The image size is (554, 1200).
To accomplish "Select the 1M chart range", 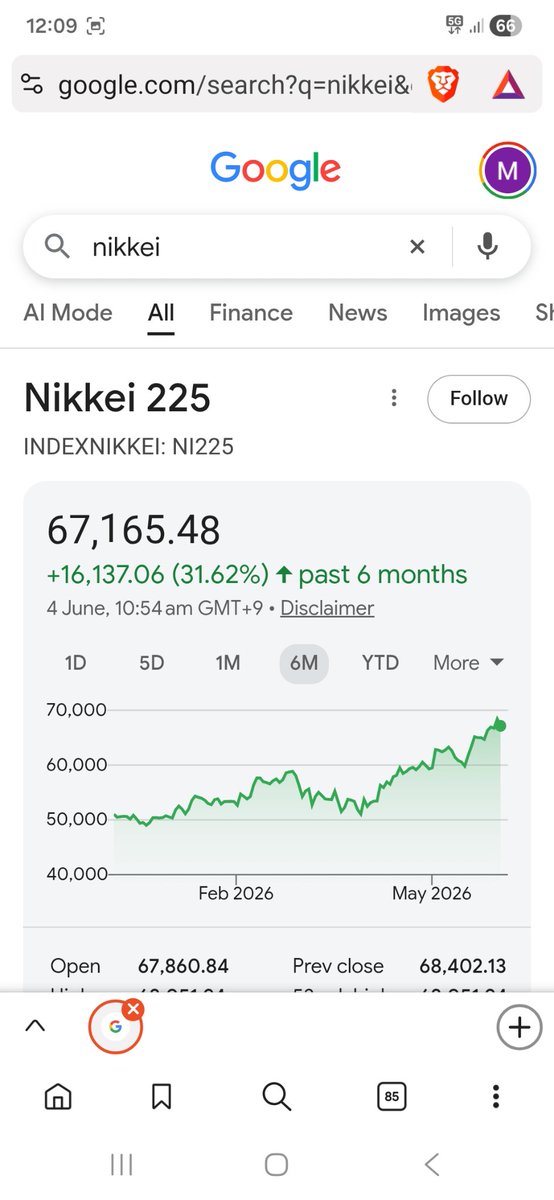I will (x=228, y=663).
